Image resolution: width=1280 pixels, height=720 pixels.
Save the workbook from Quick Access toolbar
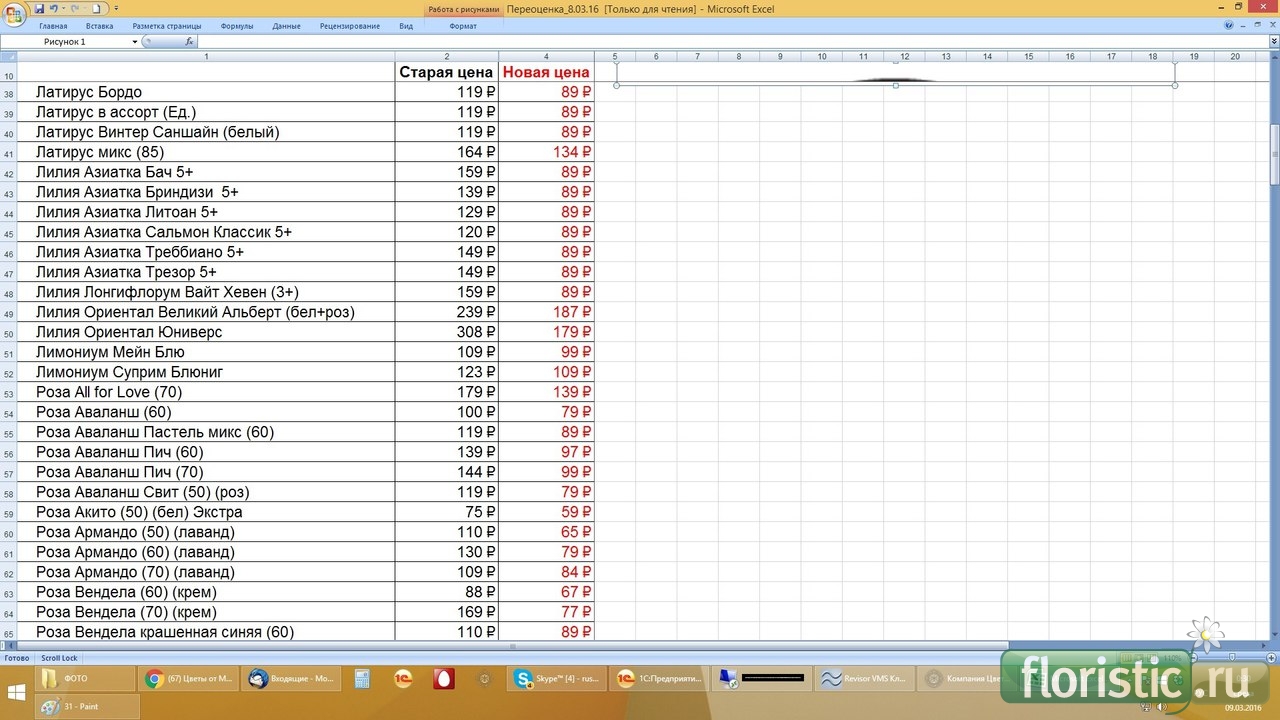point(40,8)
